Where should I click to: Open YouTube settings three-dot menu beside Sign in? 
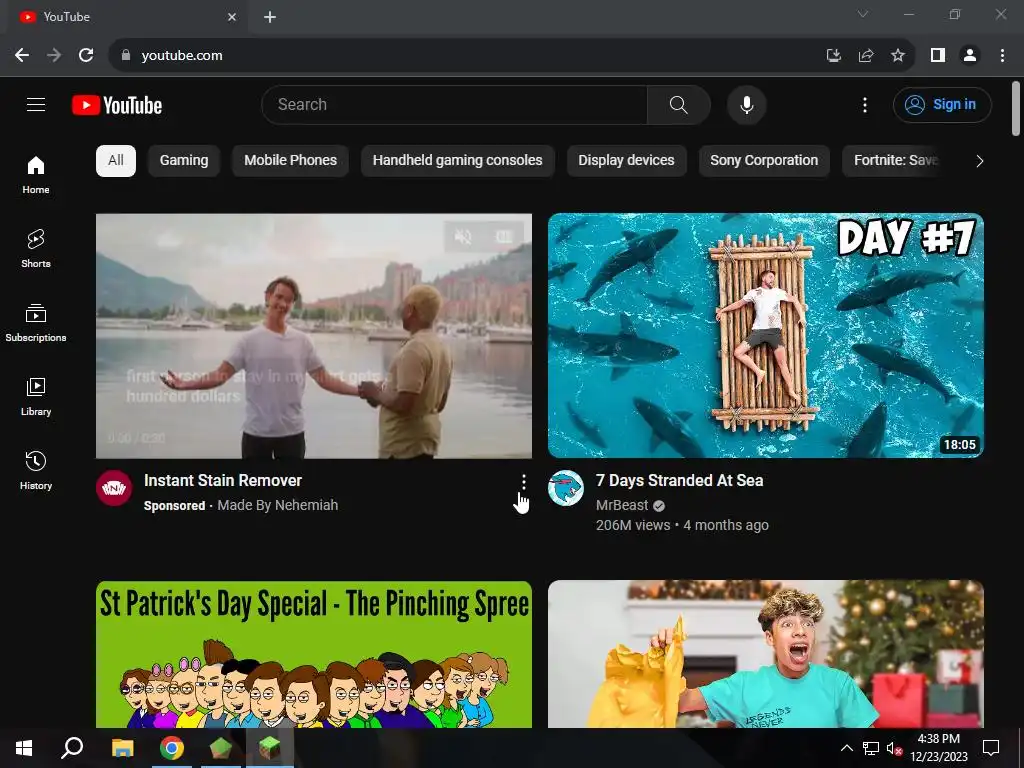pos(865,104)
